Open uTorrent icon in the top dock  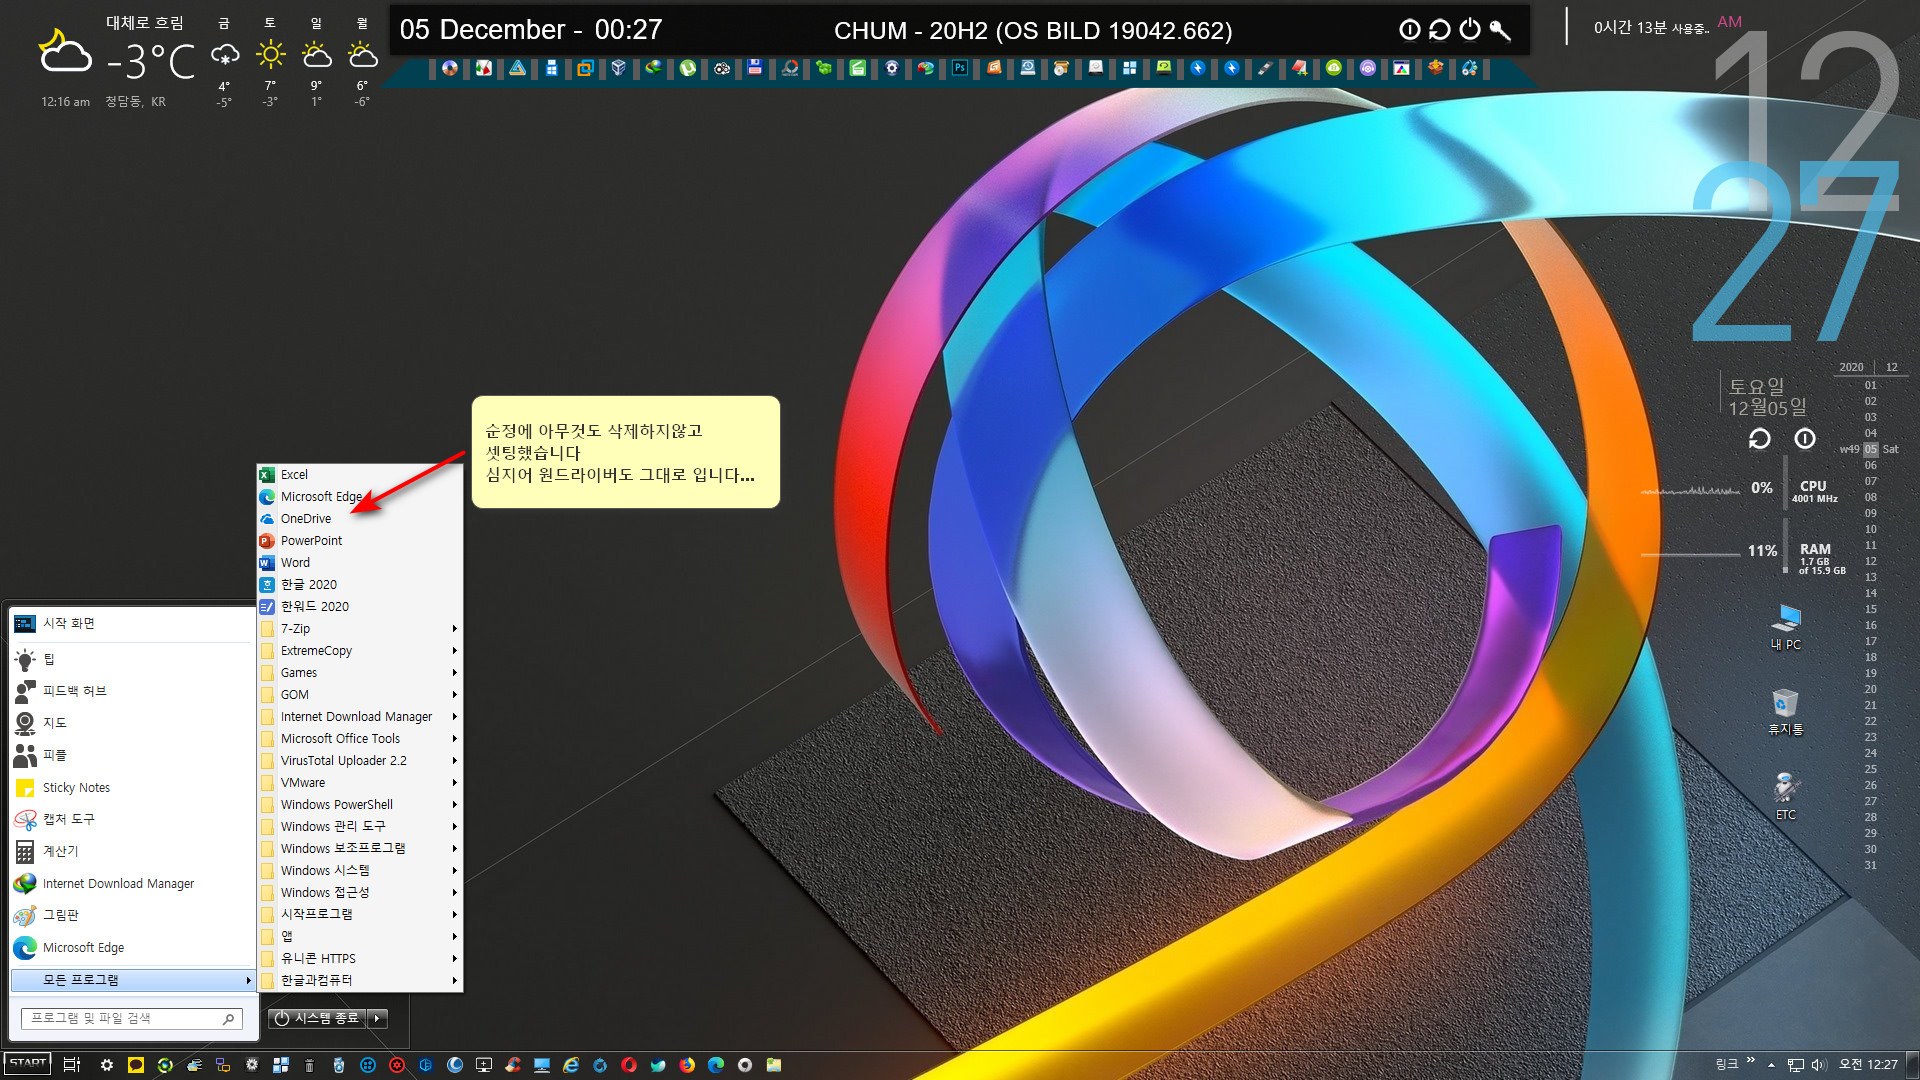pyautogui.click(x=688, y=68)
